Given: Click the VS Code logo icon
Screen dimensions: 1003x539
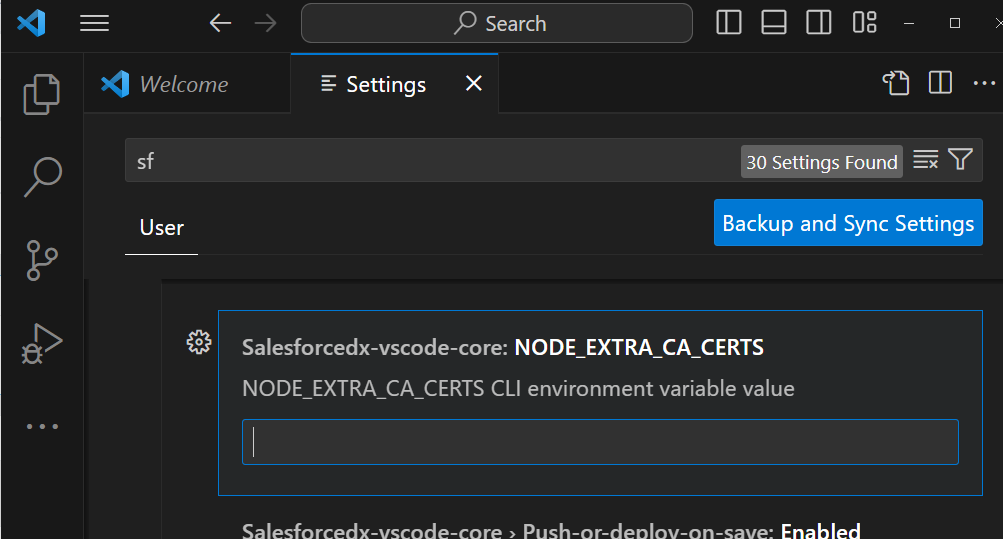Looking at the screenshot, I should tap(31, 24).
